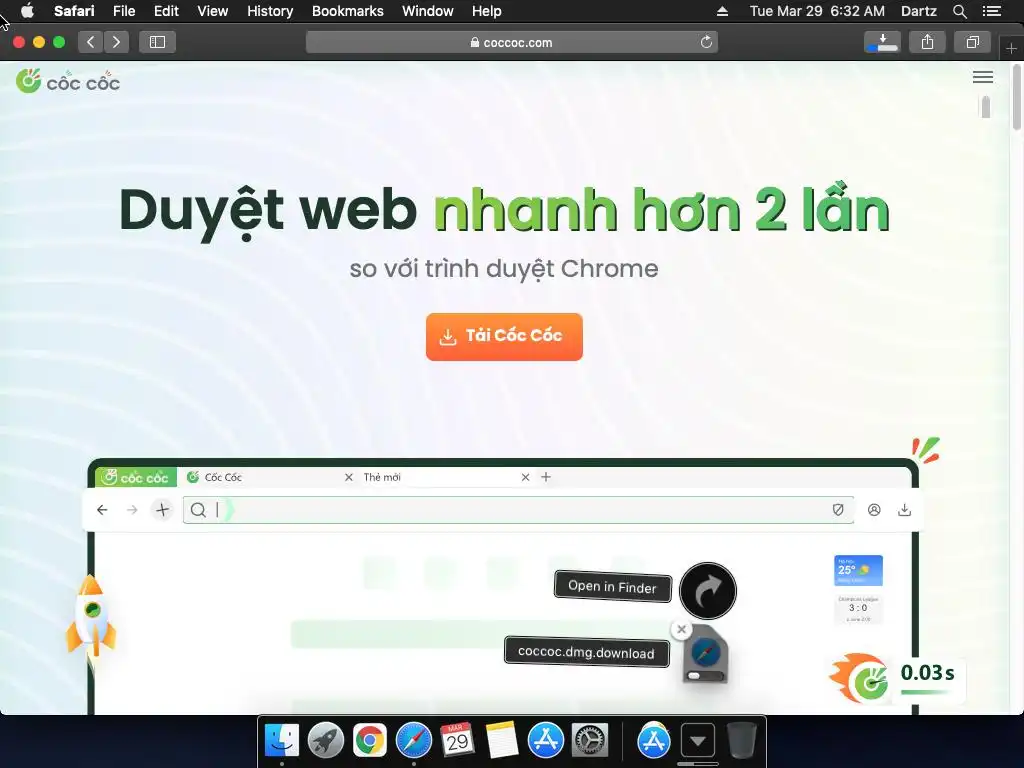Open System Preferences from the Dock
The image size is (1024, 768).
click(590, 741)
